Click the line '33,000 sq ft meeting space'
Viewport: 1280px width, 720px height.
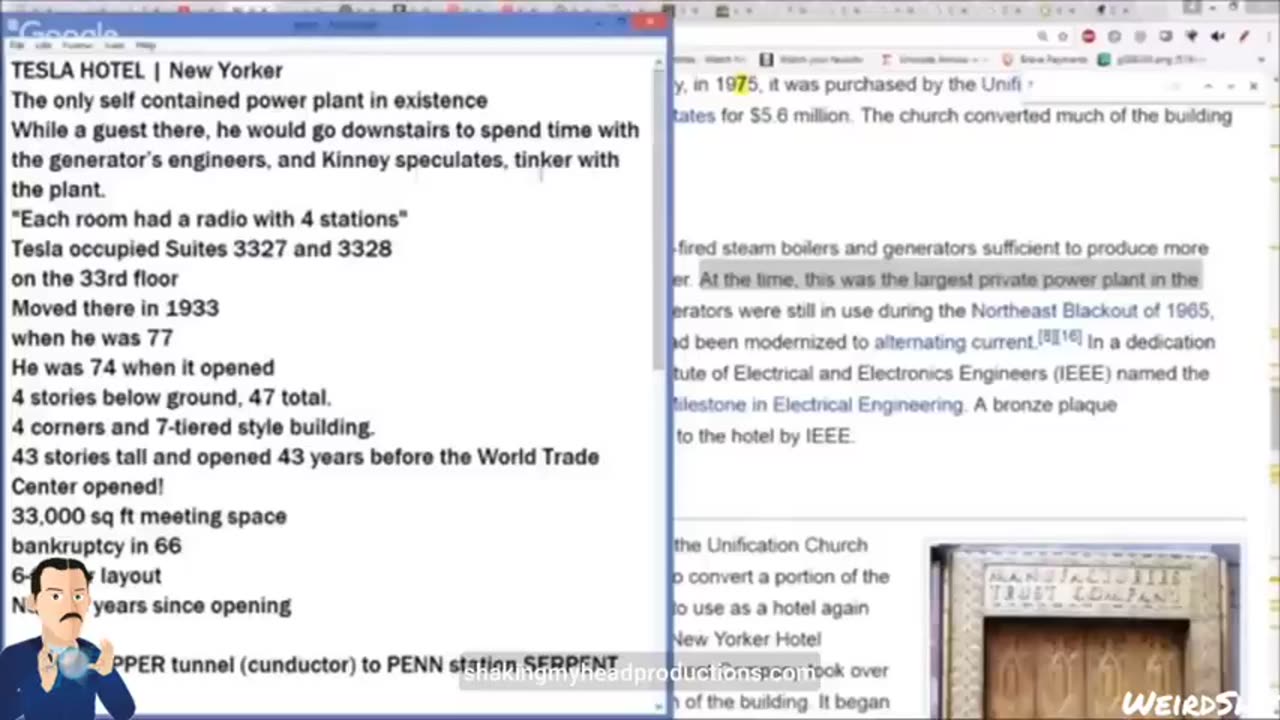(x=149, y=516)
